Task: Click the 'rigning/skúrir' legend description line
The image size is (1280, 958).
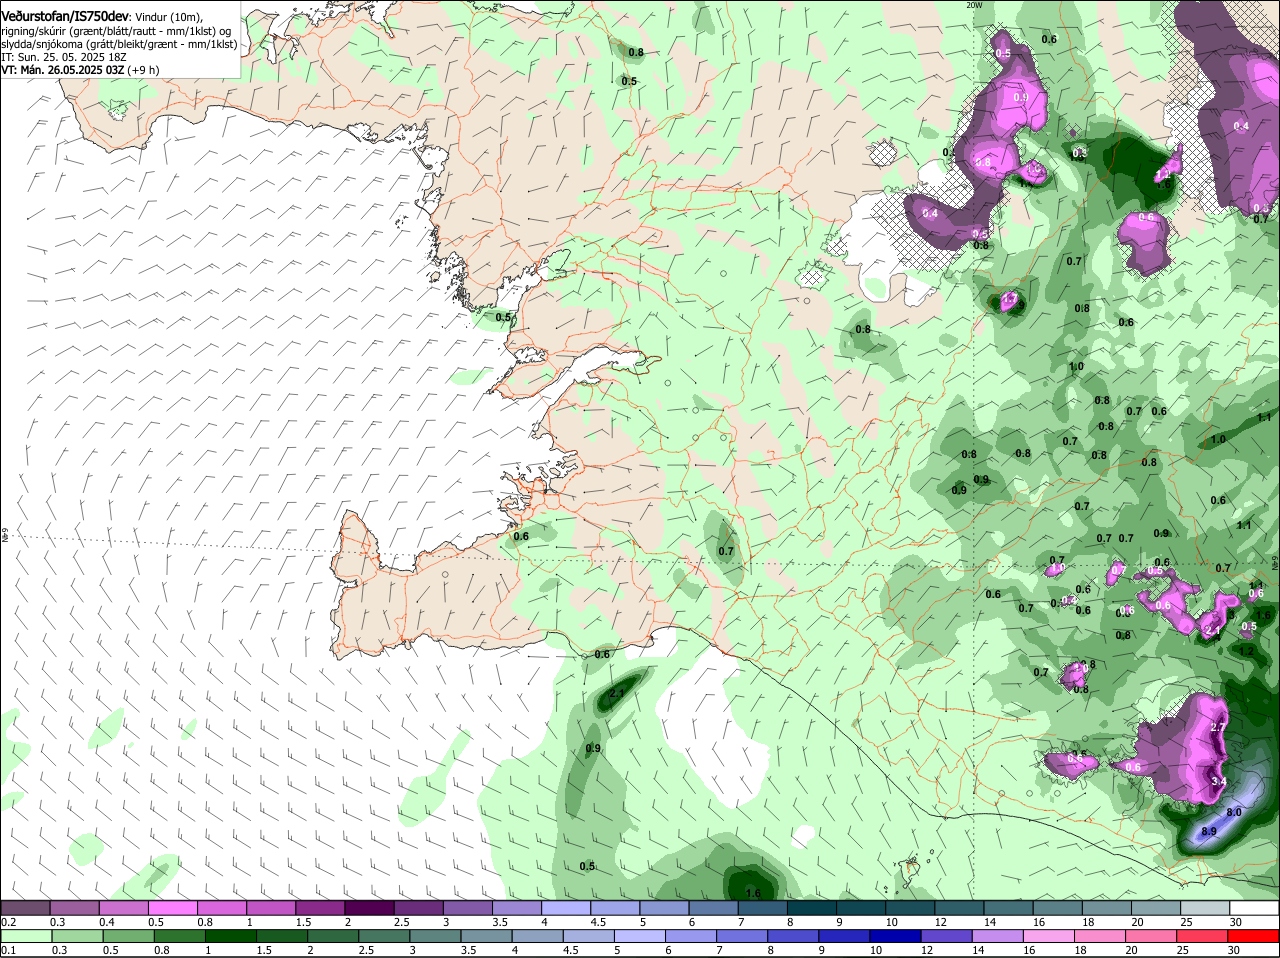Action: [116, 31]
